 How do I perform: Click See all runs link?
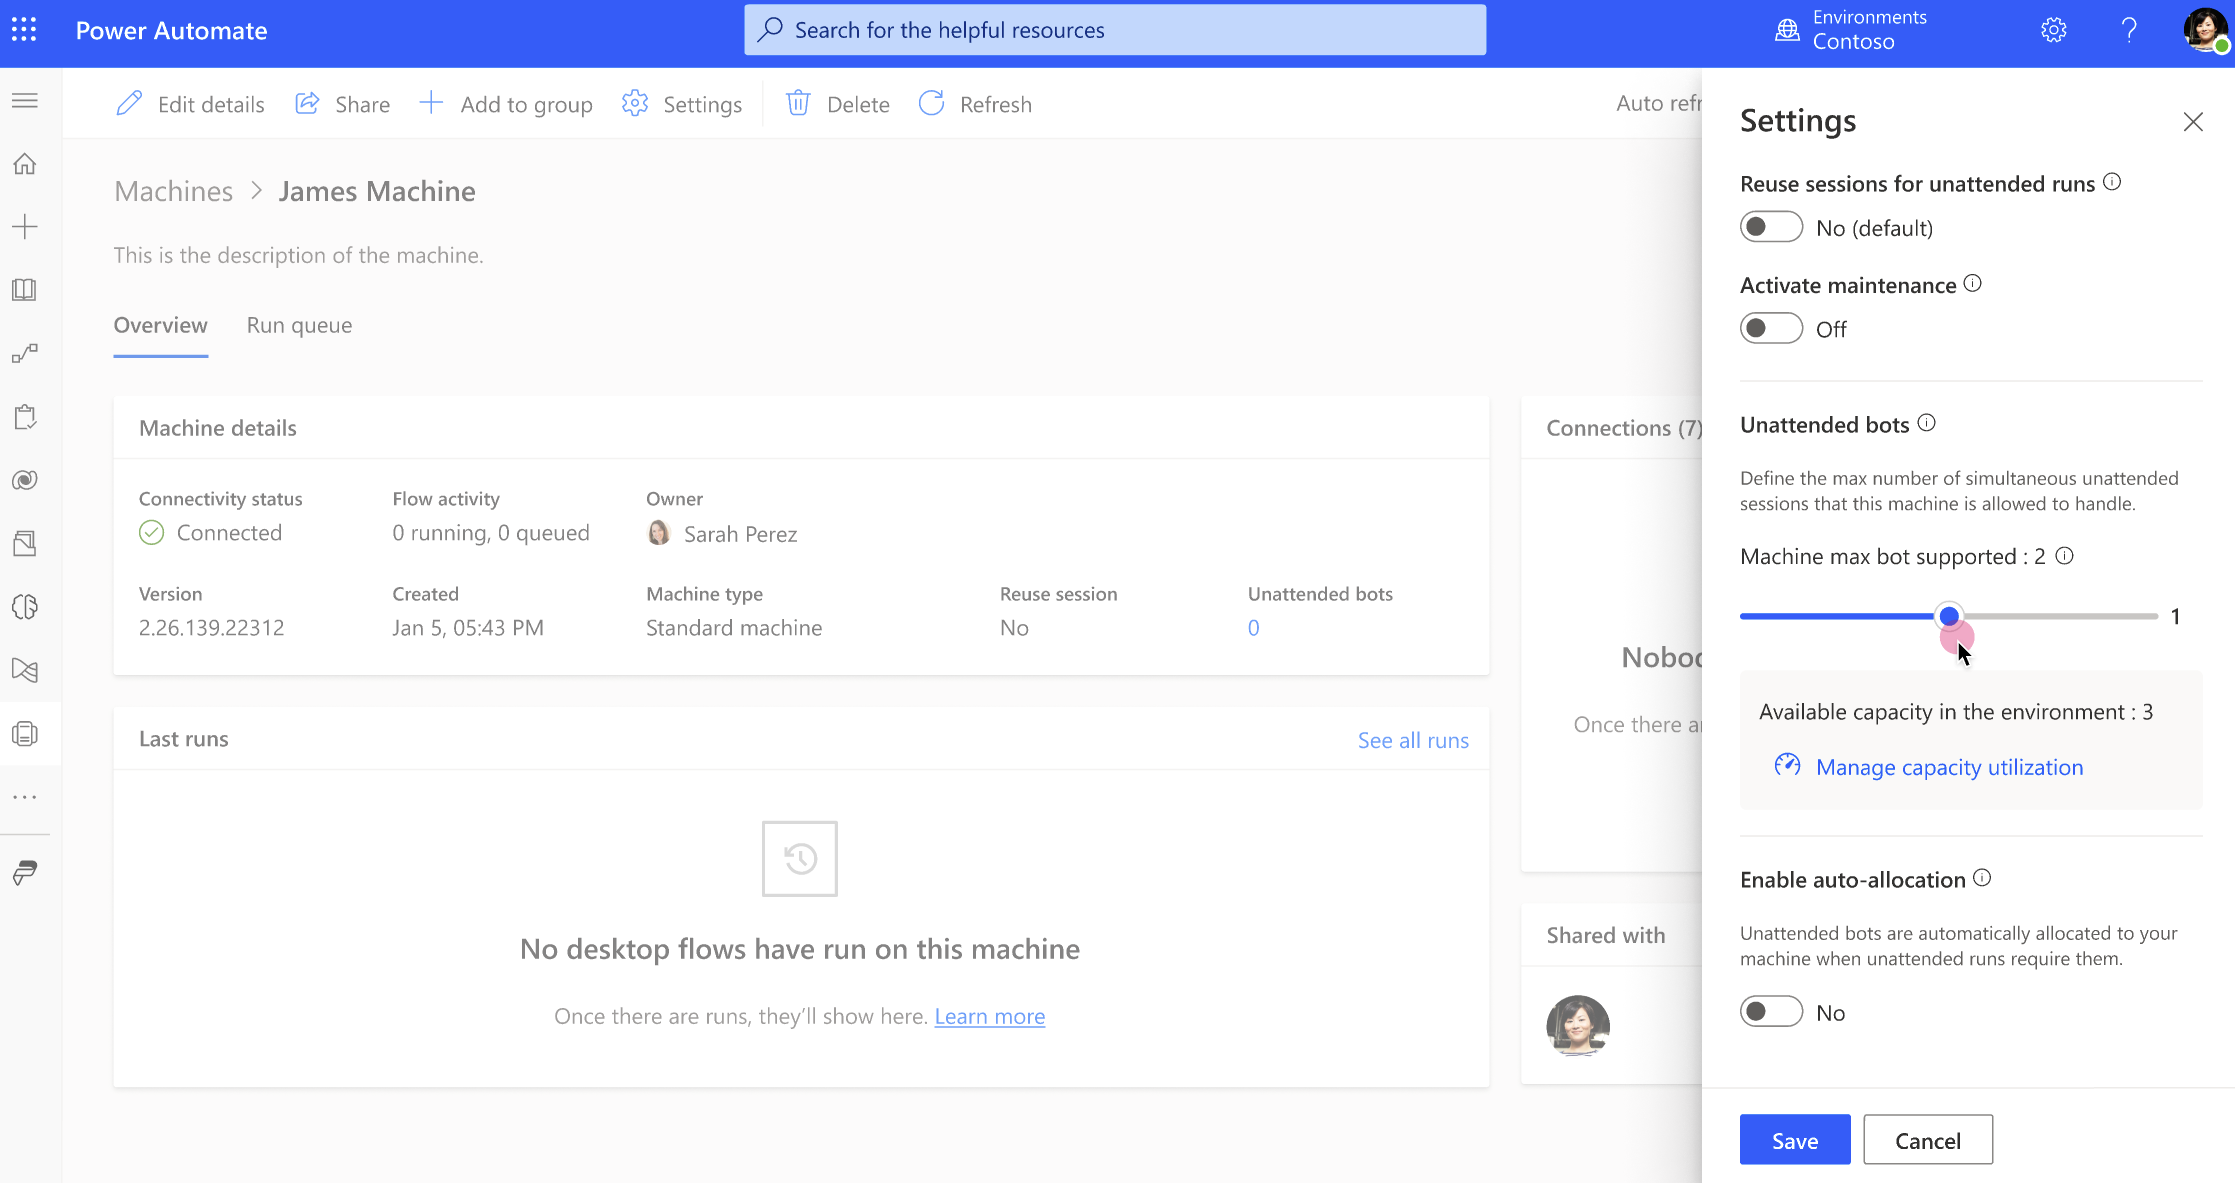tap(1413, 739)
